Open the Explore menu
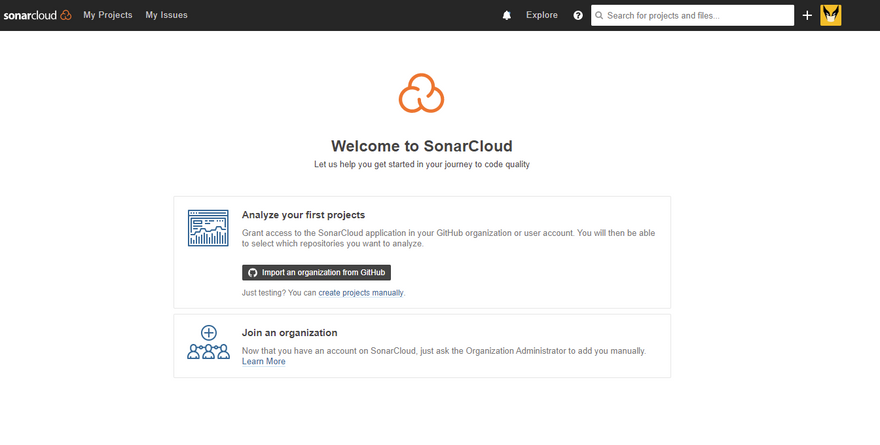 point(542,15)
